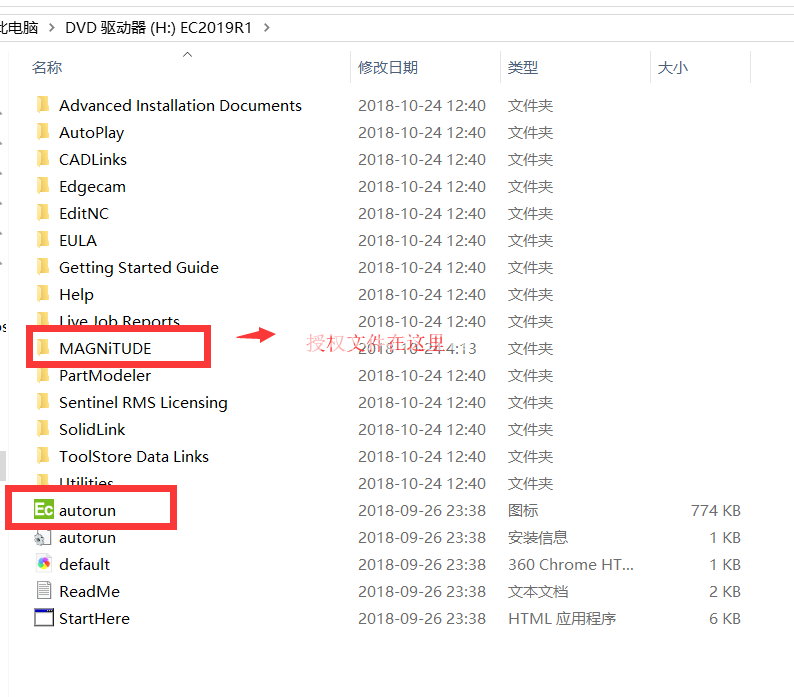Sort files by 类型 column header
Image resolution: width=794 pixels, height=697 pixels.
pyautogui.click(x=523, y=67)
